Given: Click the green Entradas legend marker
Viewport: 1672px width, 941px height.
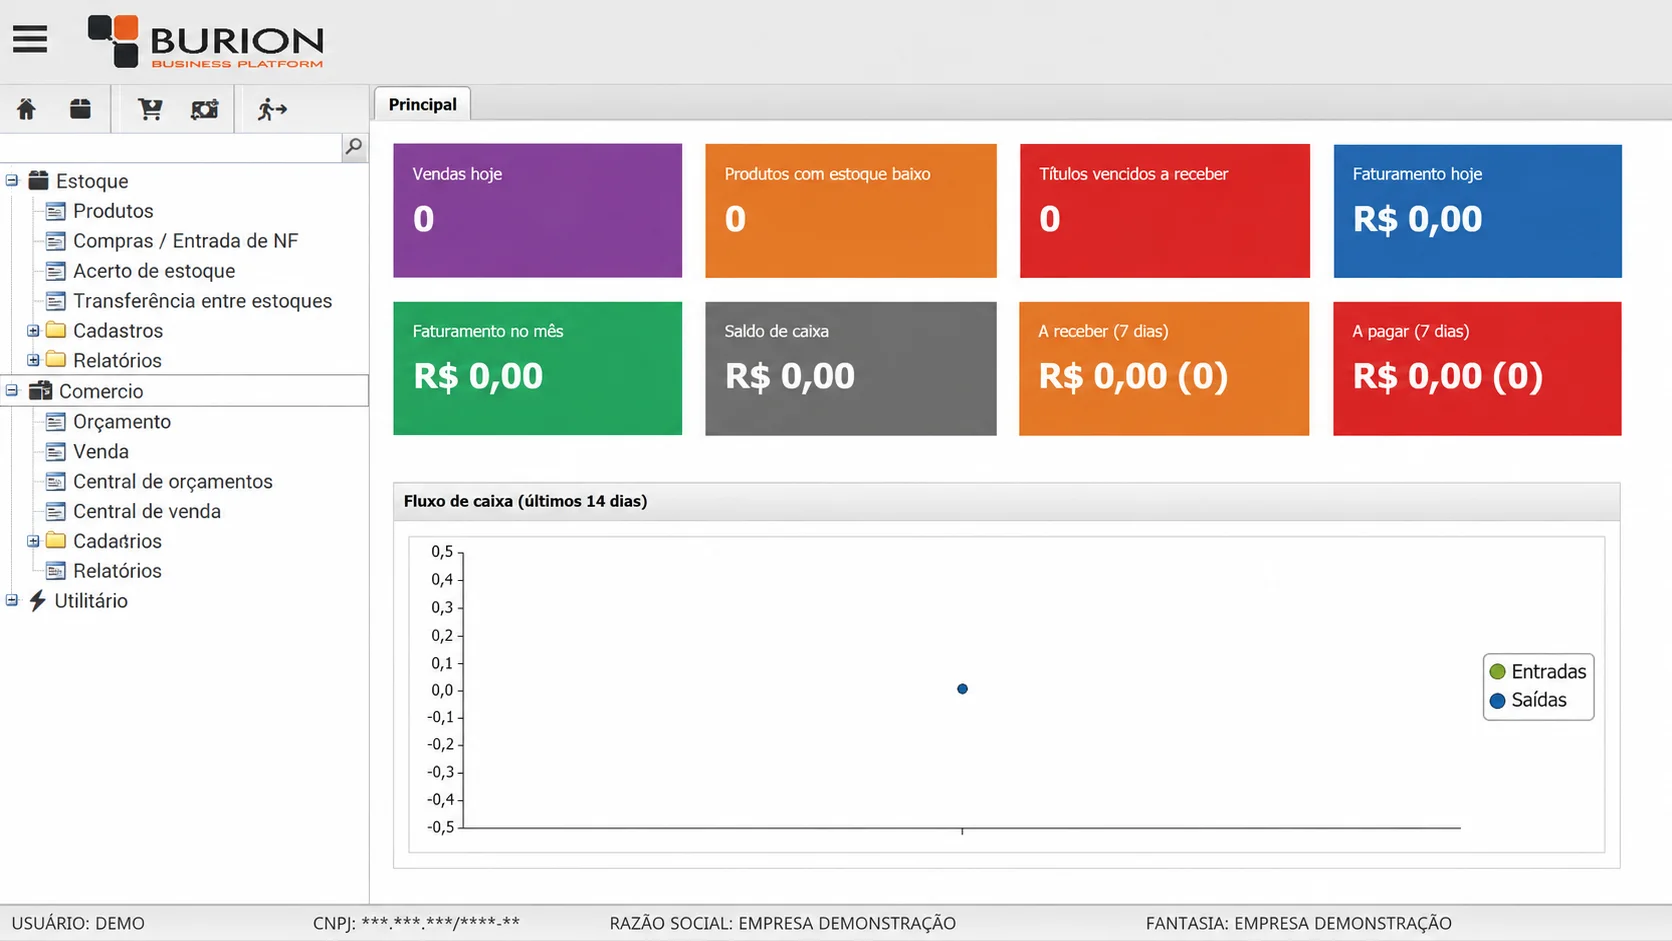Looking at the screenshot, I should (x=1497, y=671).
